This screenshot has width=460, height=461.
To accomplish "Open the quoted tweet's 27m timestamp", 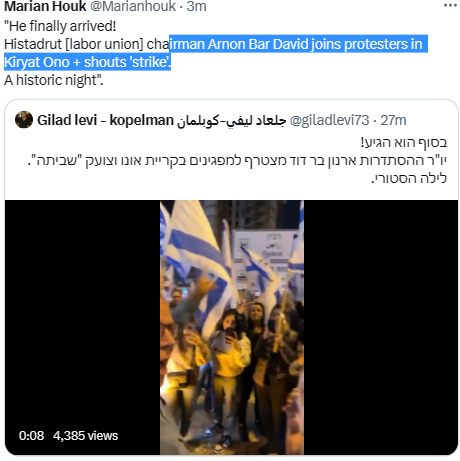I will click(393, 120).
